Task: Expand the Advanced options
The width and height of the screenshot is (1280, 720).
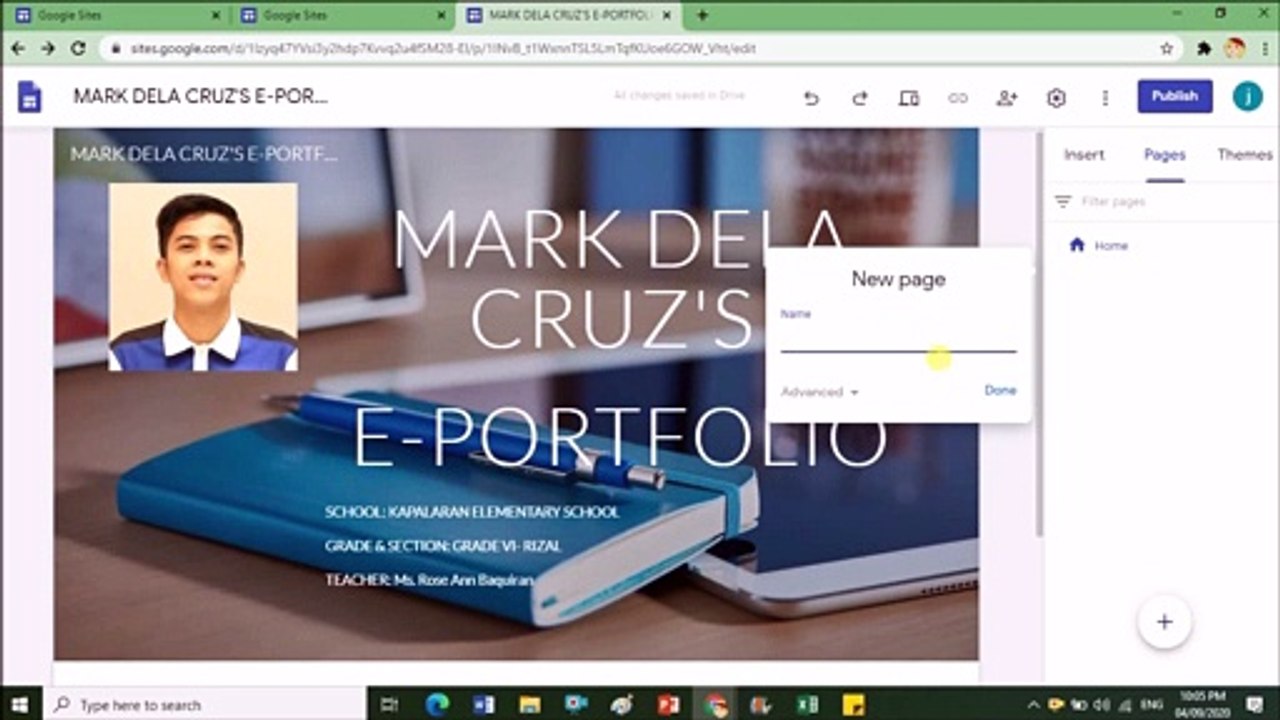Action: (819, 392)
